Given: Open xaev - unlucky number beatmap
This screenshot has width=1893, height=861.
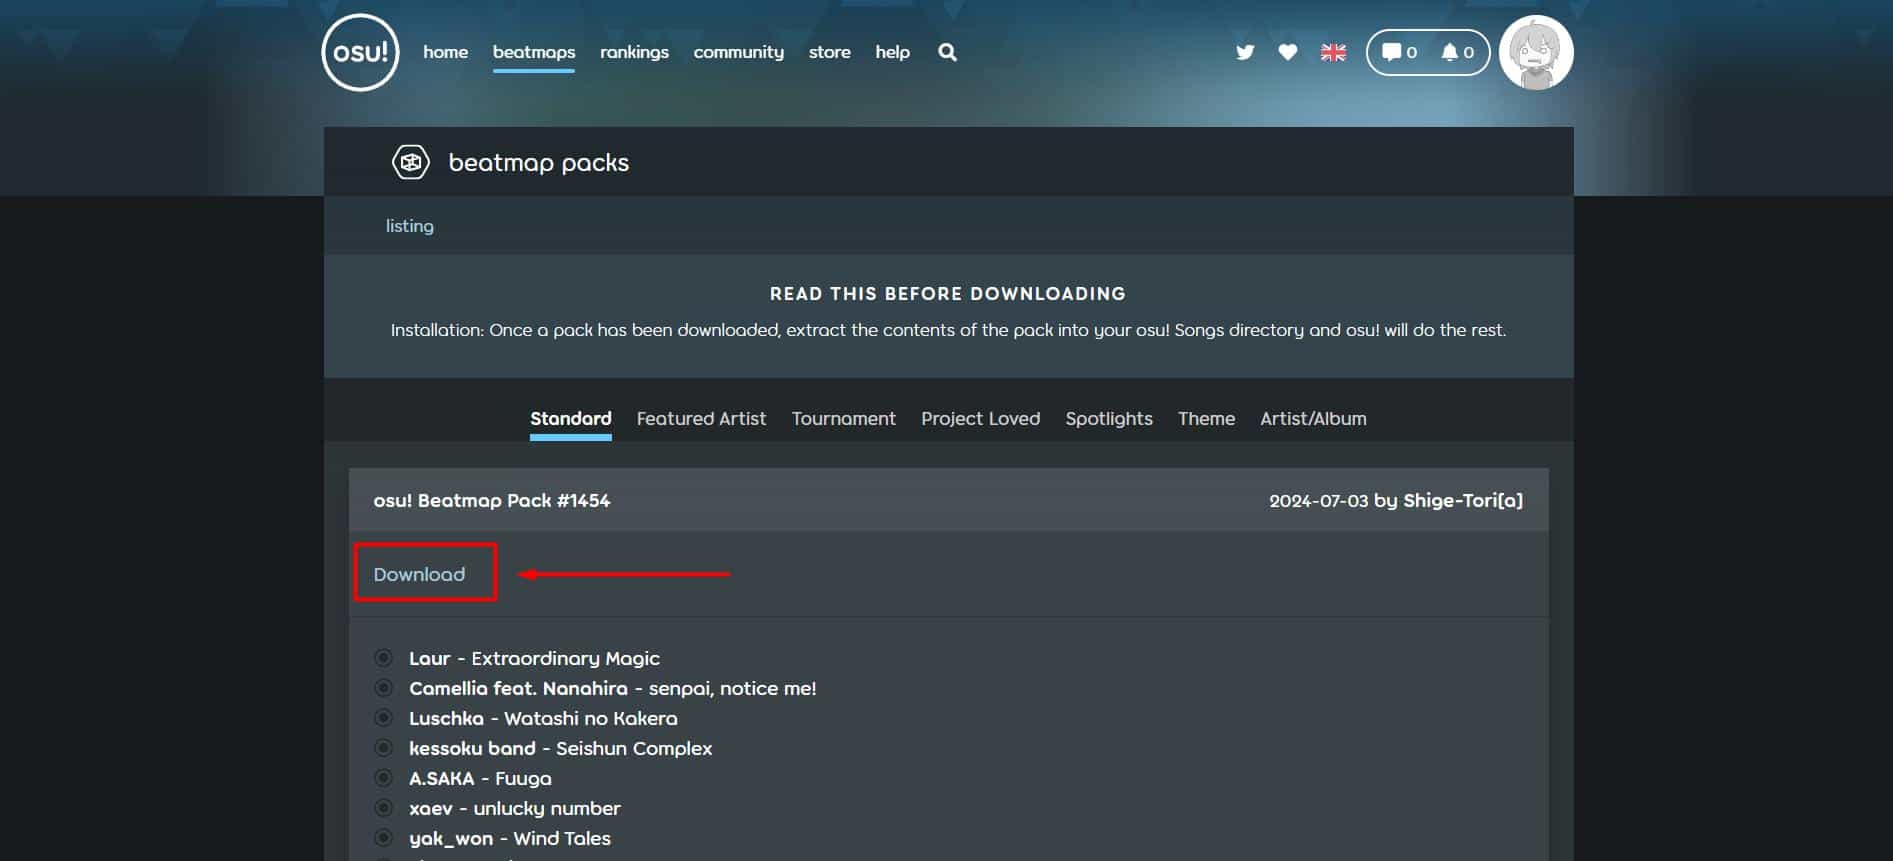Looking at the screenshot, I should pyautogui.click(x=514, y=808).
